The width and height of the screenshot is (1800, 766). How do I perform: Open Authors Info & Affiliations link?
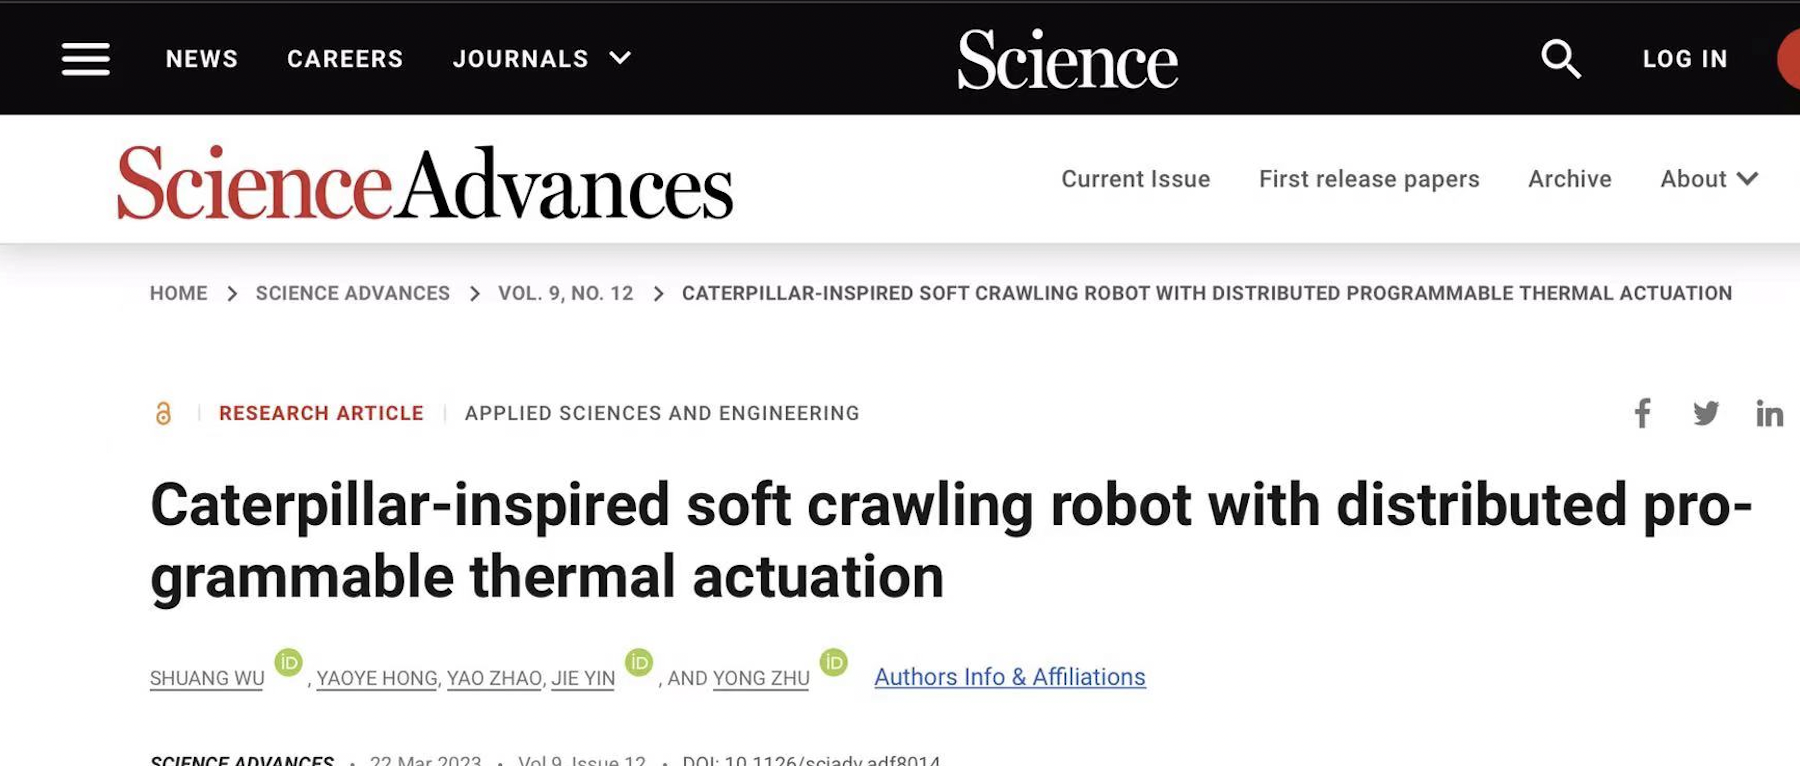[x=1010, y=677]
